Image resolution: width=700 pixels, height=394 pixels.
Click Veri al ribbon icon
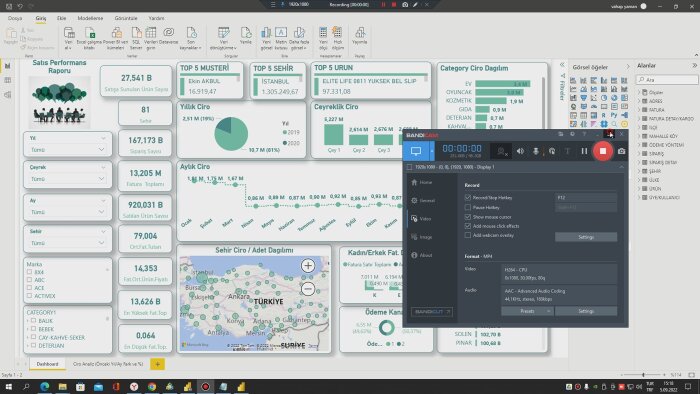pyautogui.click(x=69, y=38)
